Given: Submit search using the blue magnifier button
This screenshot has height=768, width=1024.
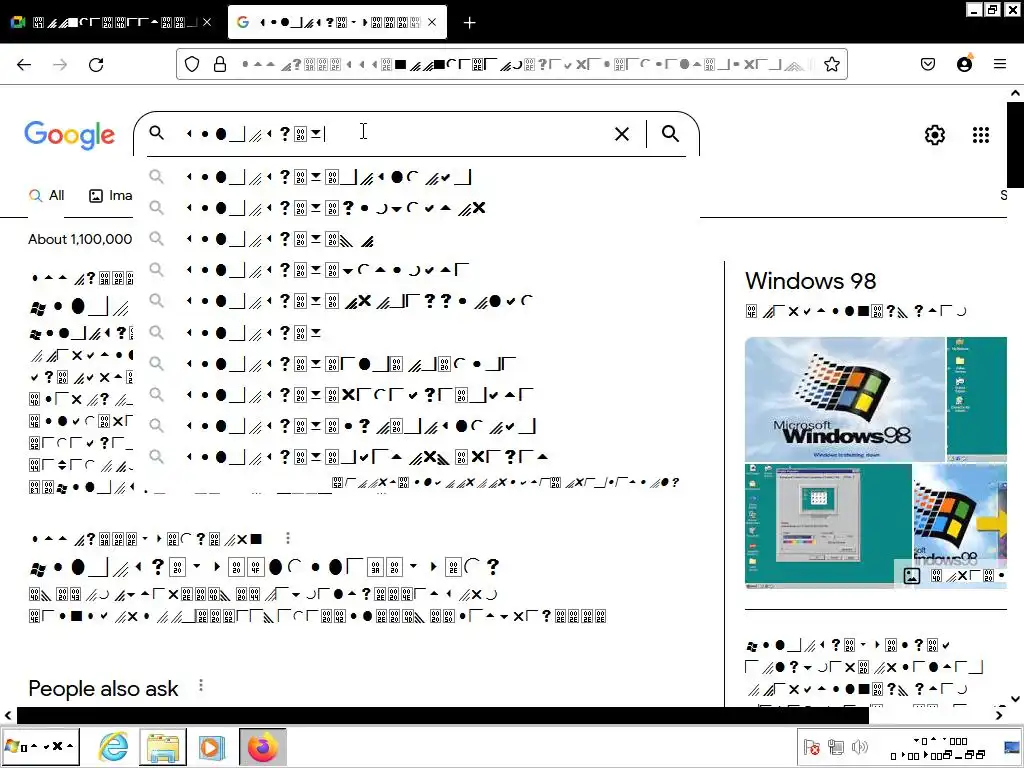Looking at the screenshot, I should (x=670, y=133).
